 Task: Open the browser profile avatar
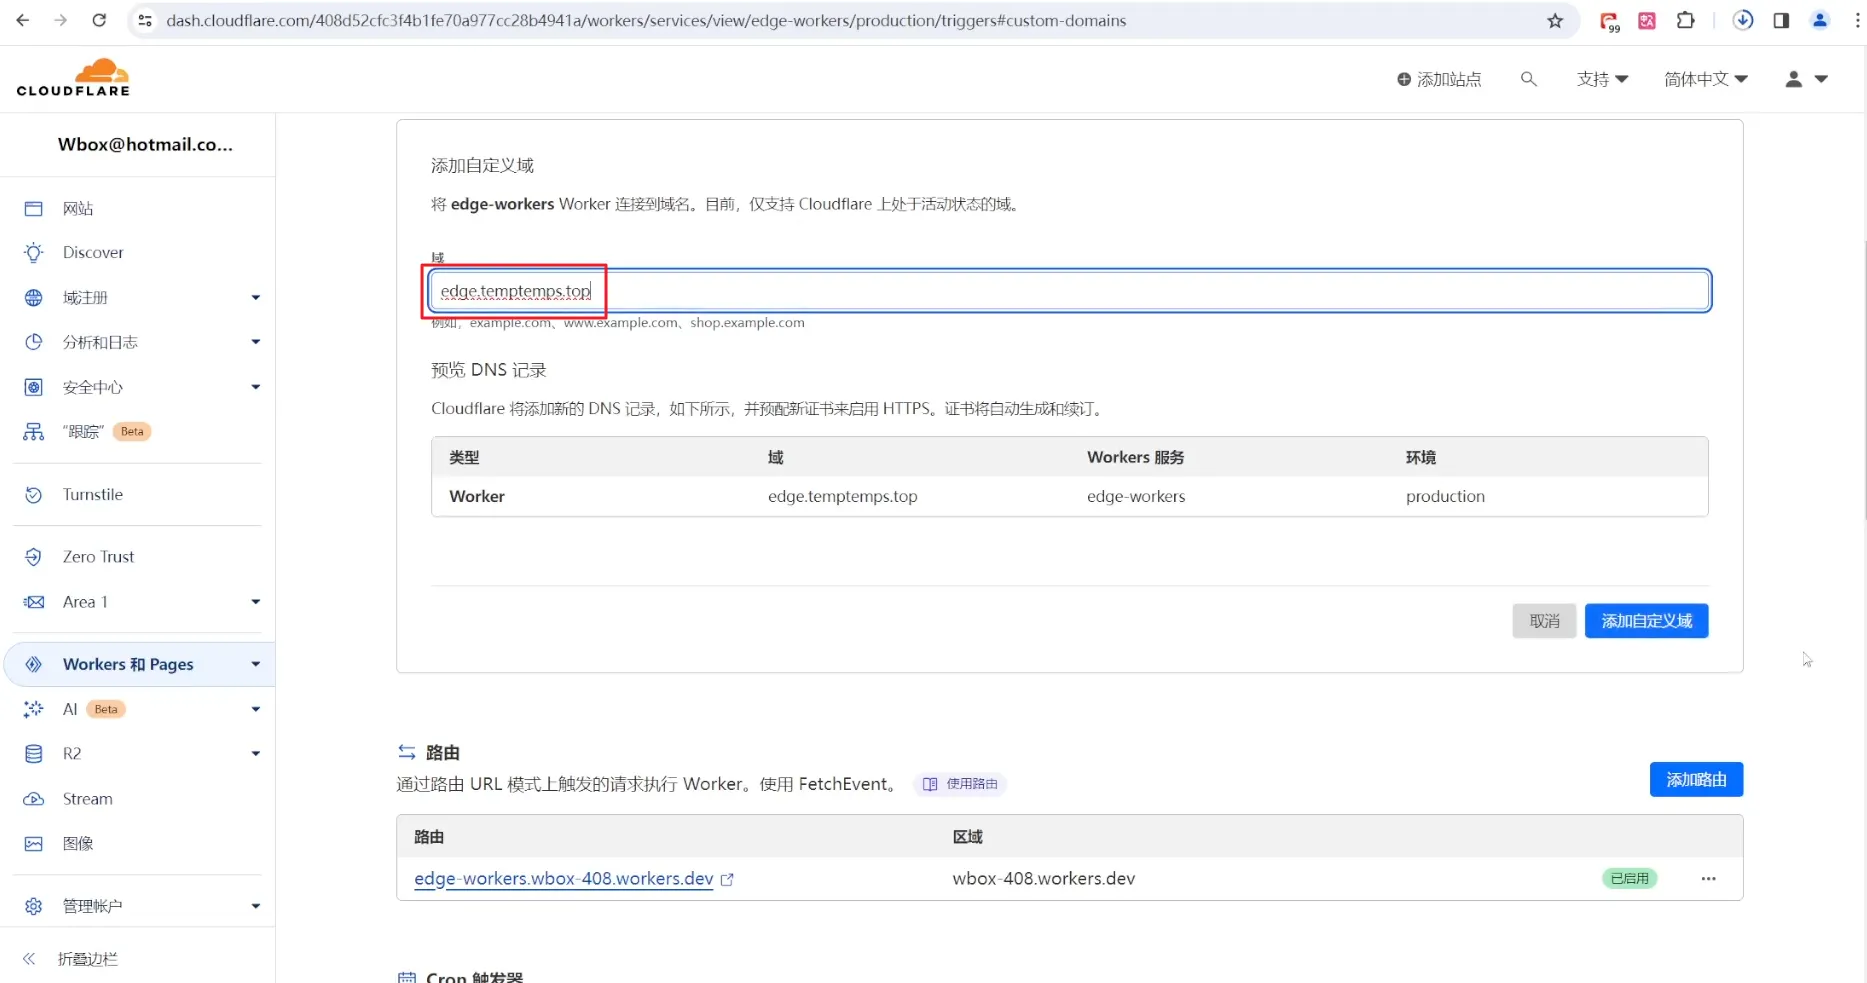pos(1820,20)
